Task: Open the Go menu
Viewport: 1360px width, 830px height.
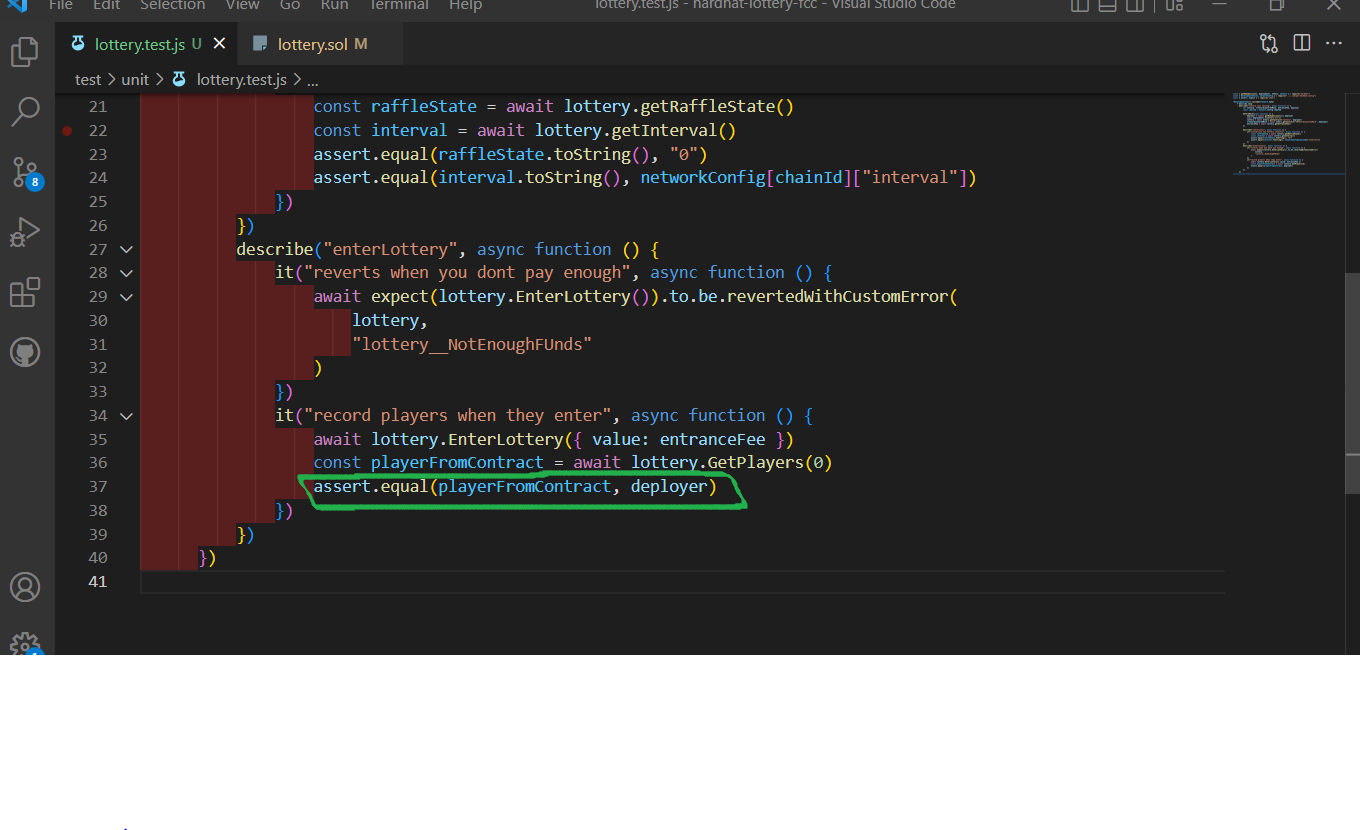Action: [290, 5]
